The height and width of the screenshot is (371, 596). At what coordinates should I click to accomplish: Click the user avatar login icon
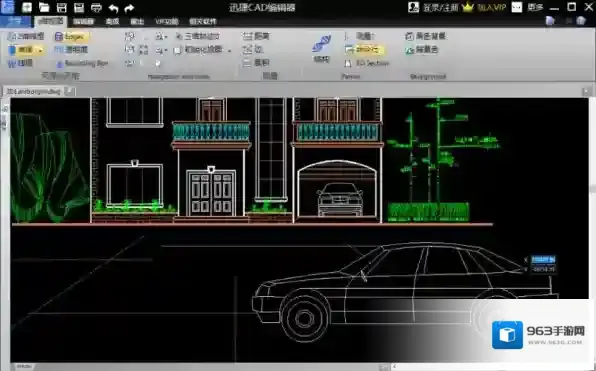tap(414, 7)
